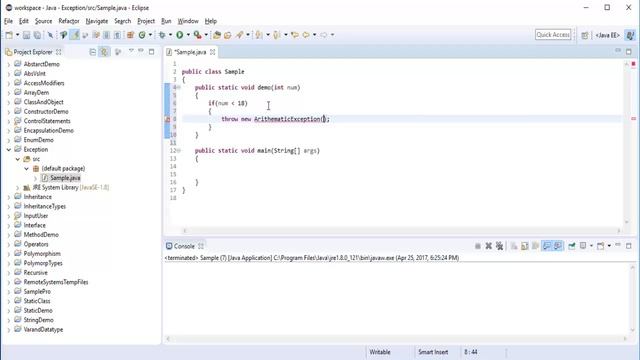This screenshot has width=640, height=360.
Task: Open the Debug button dropdown arrow
Action: click(x=170, y=35)
